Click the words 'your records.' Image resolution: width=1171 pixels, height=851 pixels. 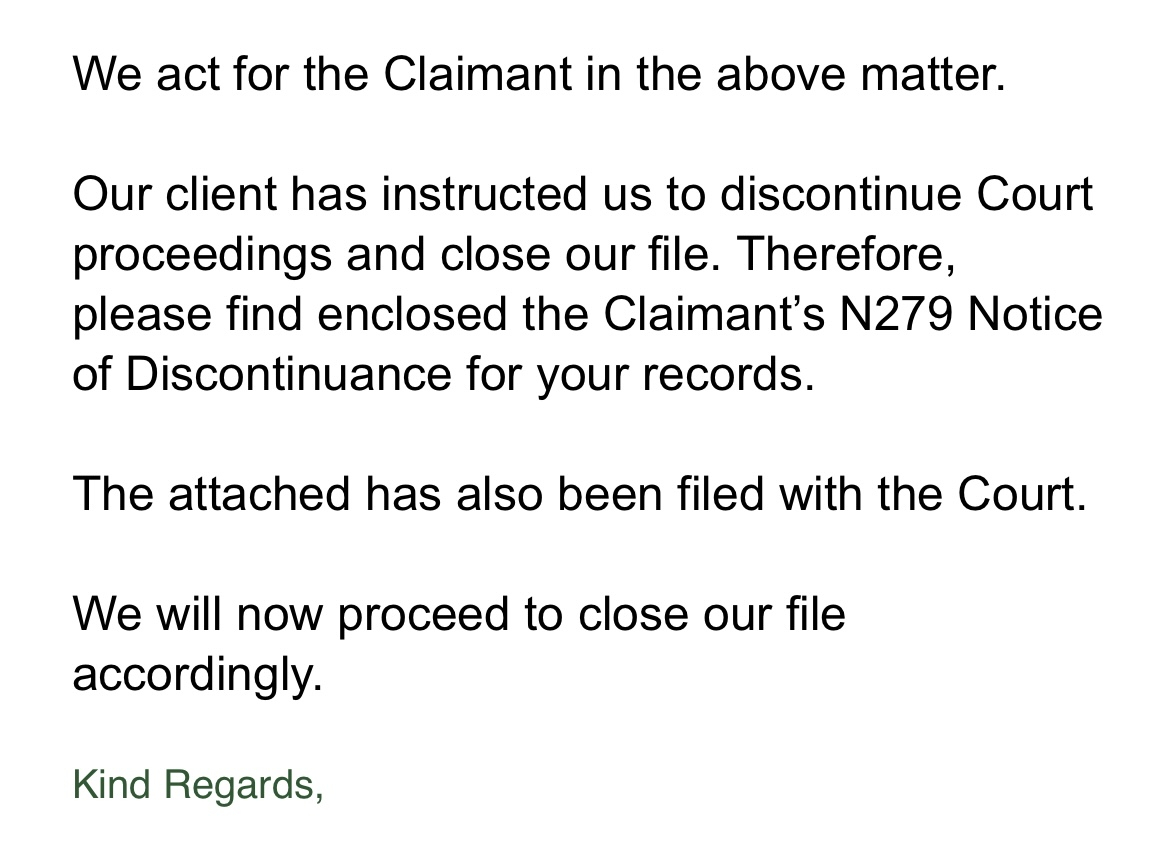(x=675, y=373)
